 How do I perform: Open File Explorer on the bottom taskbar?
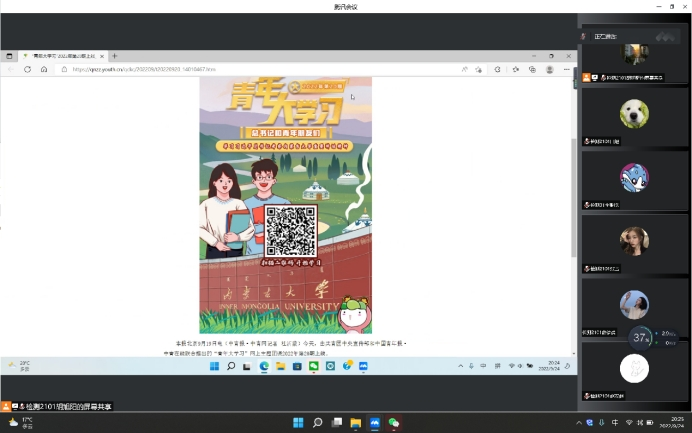(x=355, y=422)
